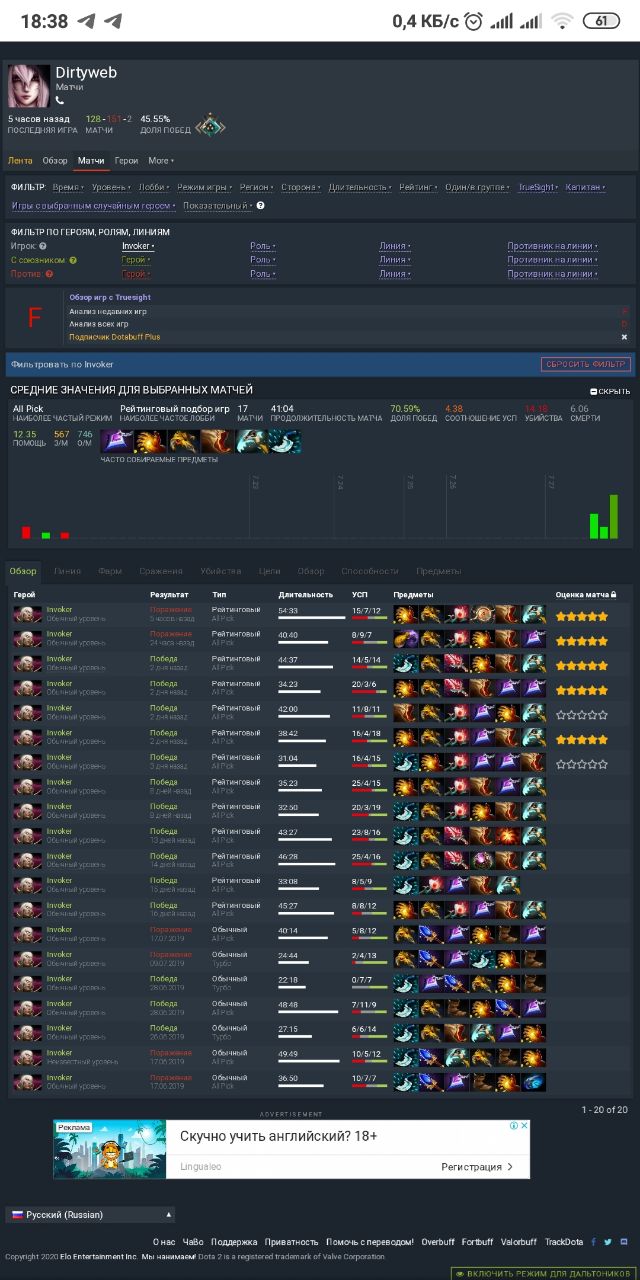
Task: Click the first match's five-star rating
Action: tap(582, 616)
